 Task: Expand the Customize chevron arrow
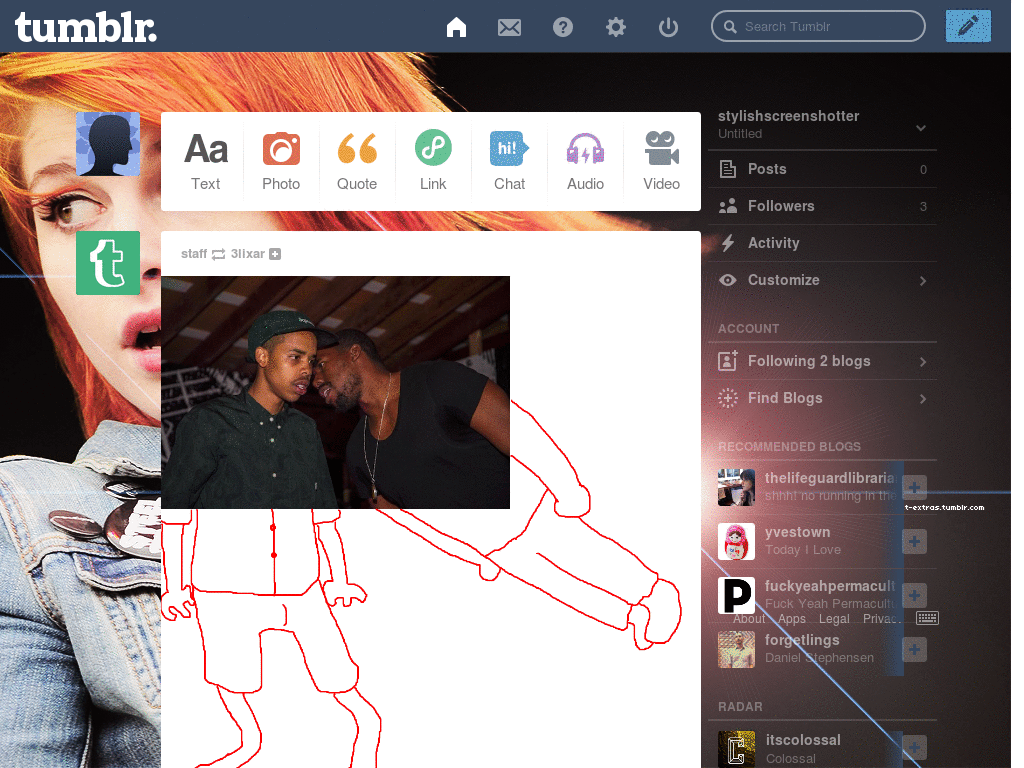click(x=923, y=280)
